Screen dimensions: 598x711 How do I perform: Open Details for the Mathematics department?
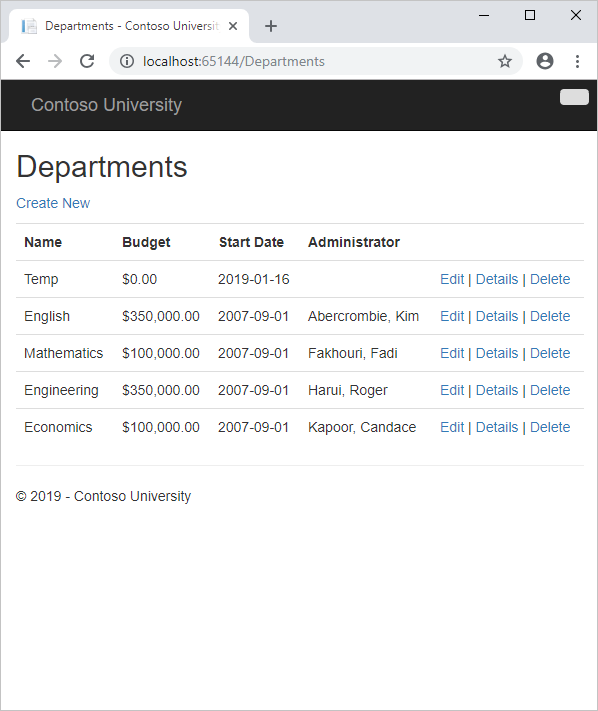tap(497, 353)
